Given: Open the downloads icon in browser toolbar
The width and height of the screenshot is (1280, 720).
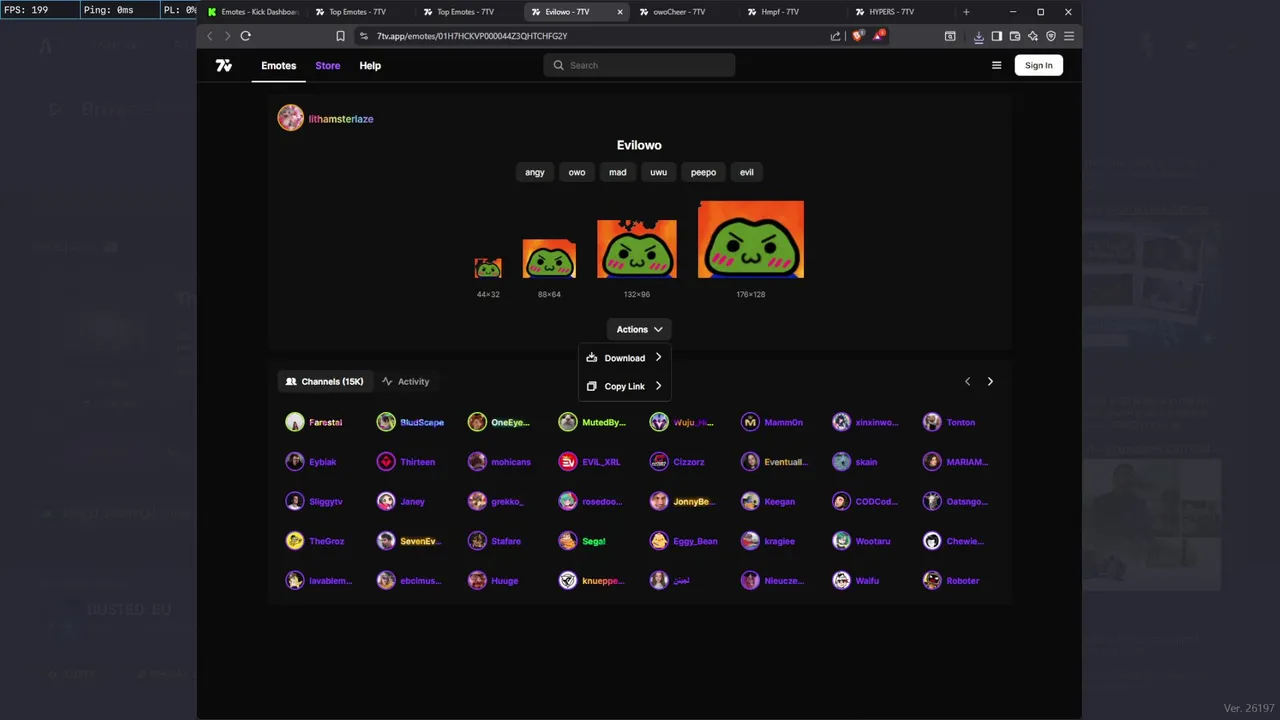Looking at the screenshot, I should click(978, 36).
